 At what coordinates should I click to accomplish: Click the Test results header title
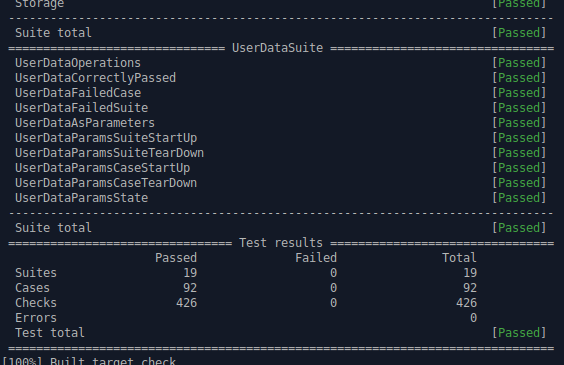click(281, 243)
